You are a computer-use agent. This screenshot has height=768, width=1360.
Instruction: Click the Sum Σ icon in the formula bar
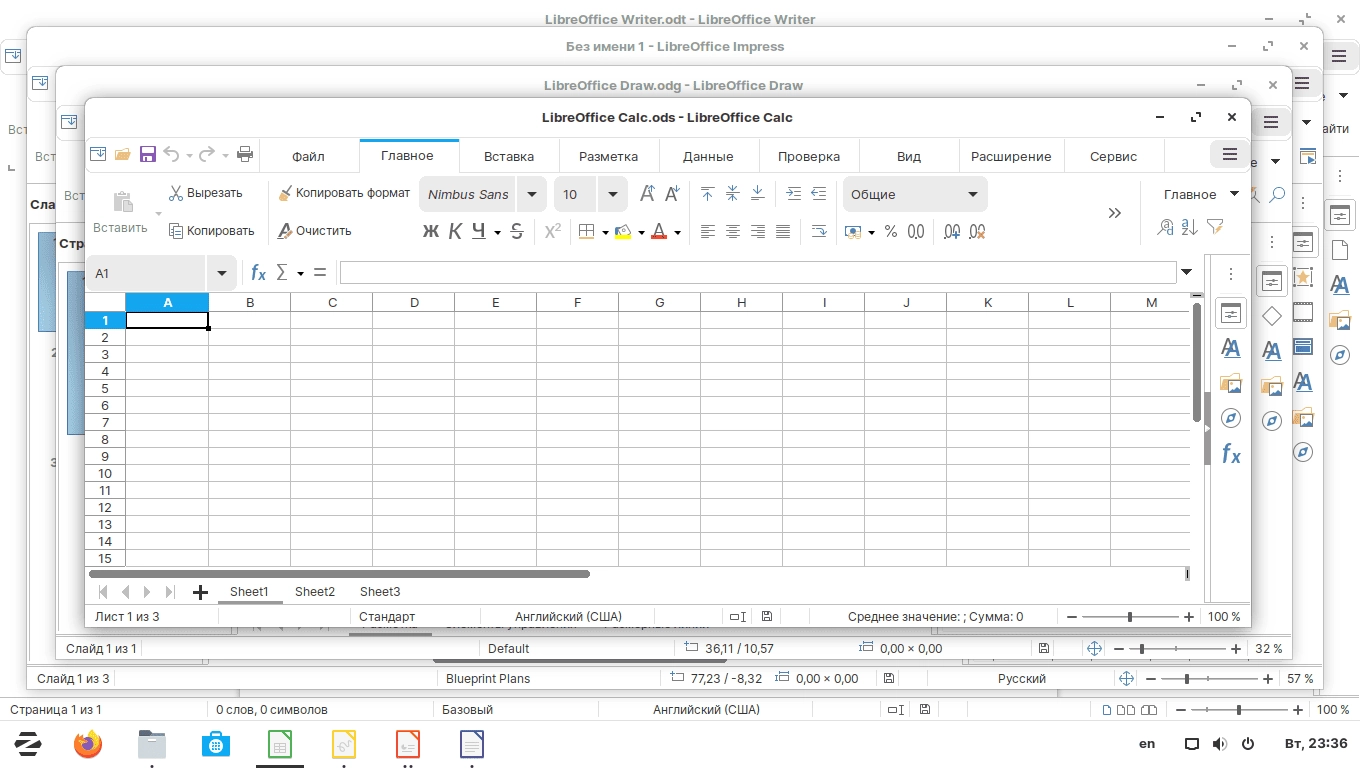(282, 272)
